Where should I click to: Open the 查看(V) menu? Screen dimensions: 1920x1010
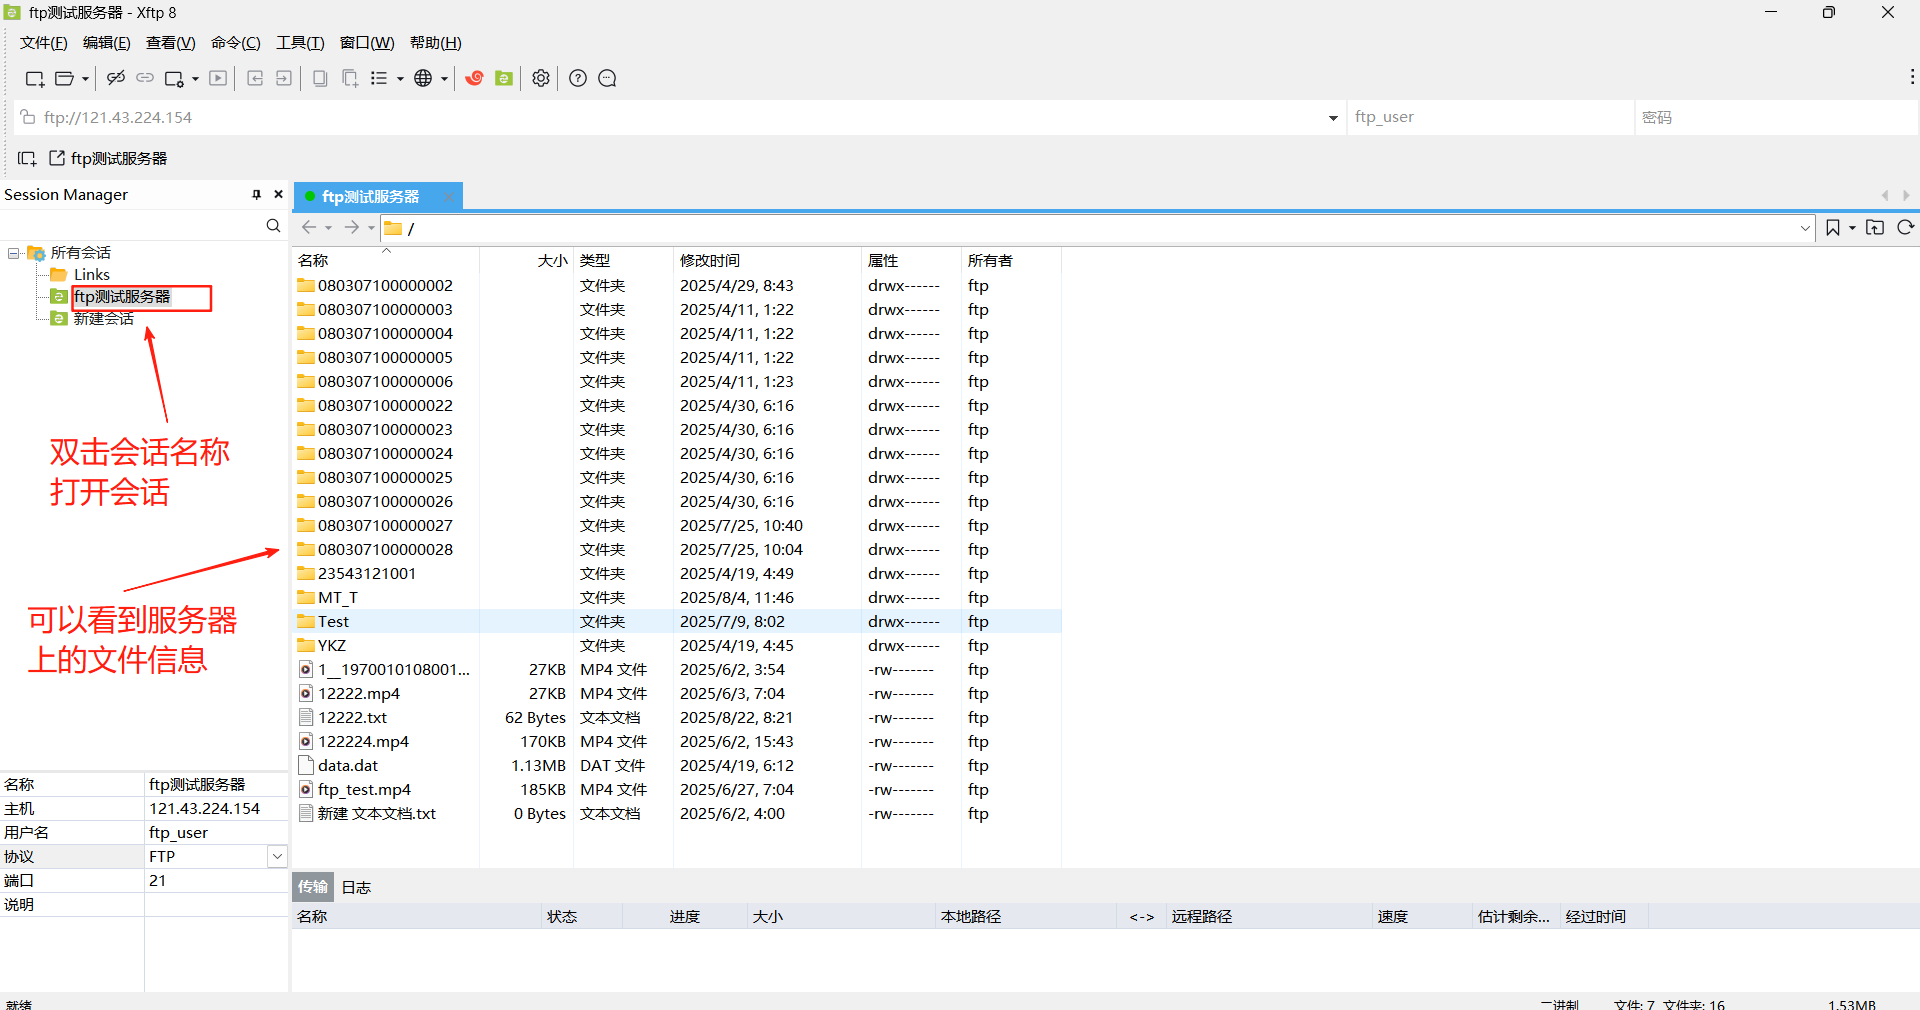[171, 43]
